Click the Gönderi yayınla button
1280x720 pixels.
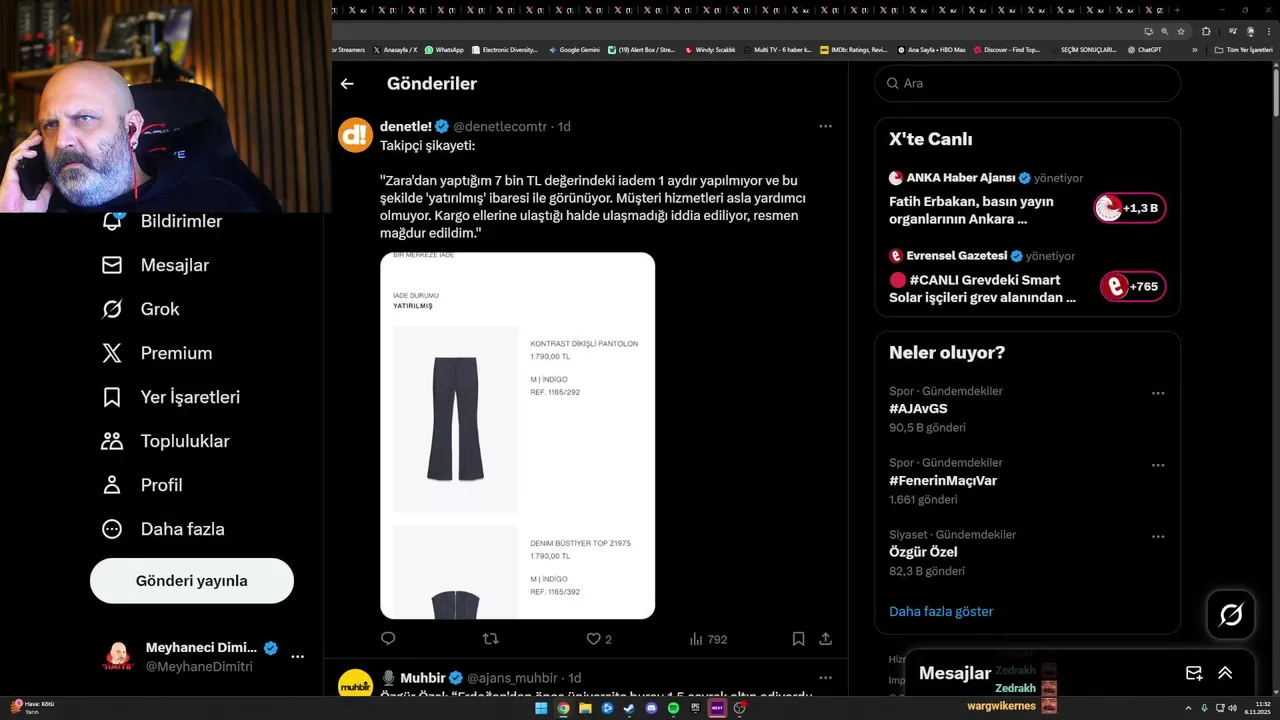tap(192, 581)
